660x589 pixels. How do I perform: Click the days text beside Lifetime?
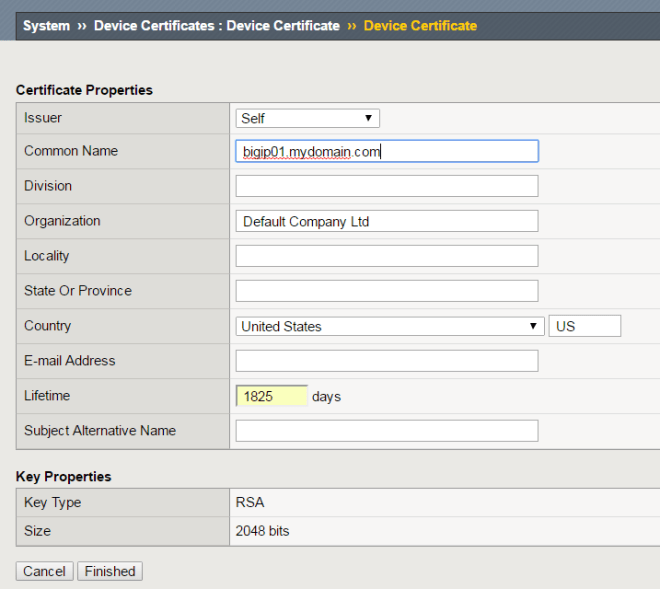pos(326,397)
